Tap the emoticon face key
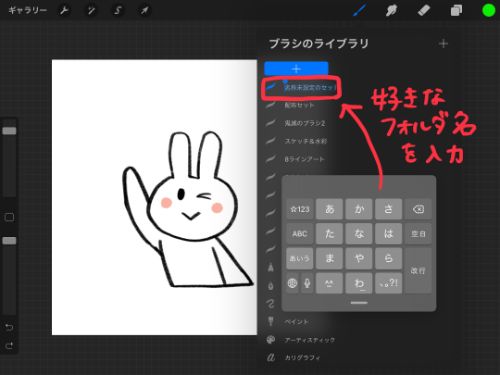Viewport: 500px width, 375px height. [329, 283]
